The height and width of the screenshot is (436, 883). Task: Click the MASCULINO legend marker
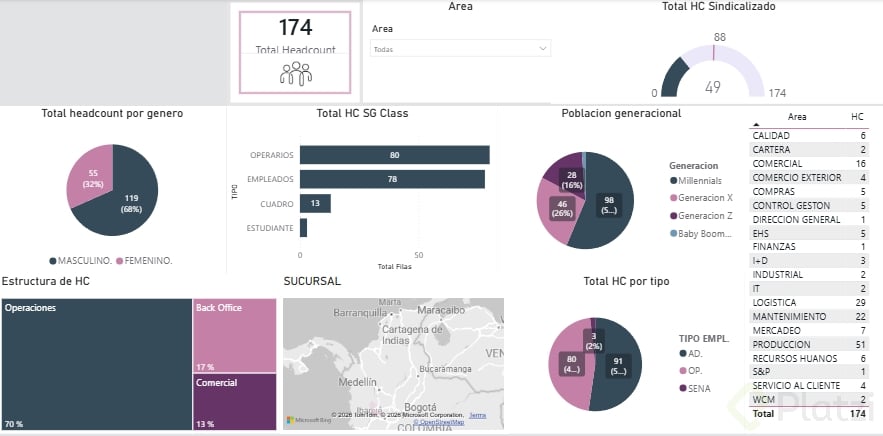tap(53, 261)
